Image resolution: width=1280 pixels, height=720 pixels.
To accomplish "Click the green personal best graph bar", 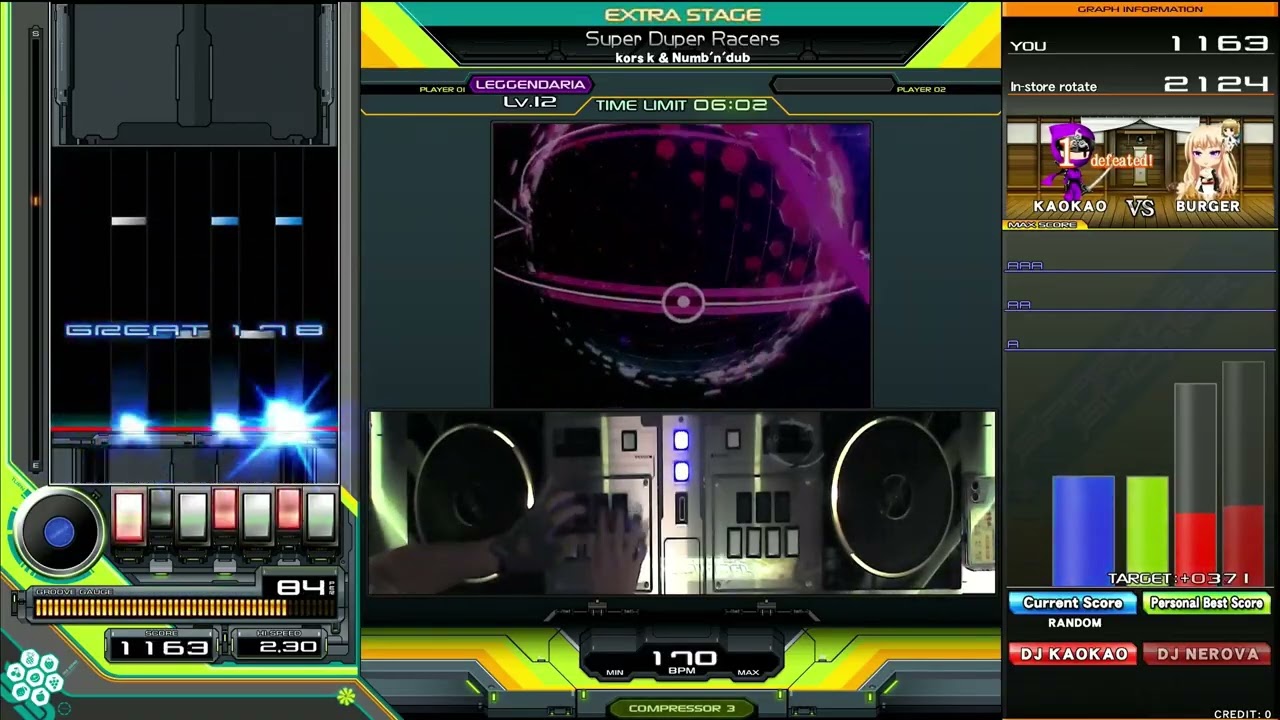I will click(1147, 531).
